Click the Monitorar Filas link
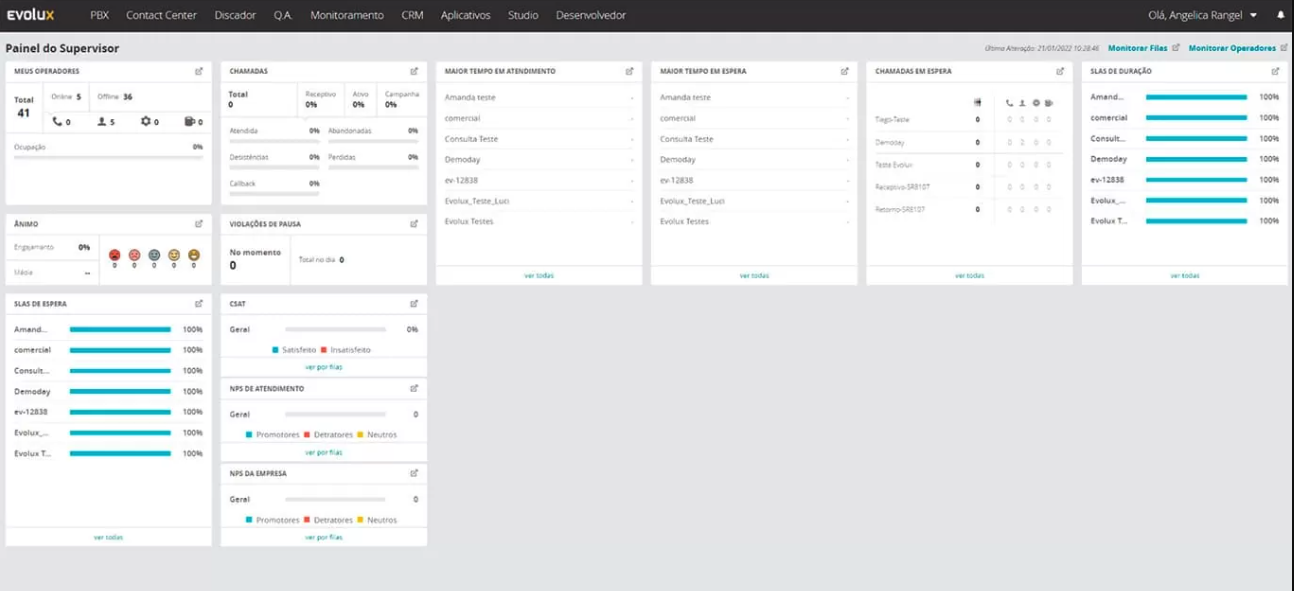The height and width of the screenshot is (591, 1294). click(x=1138, y=46)
